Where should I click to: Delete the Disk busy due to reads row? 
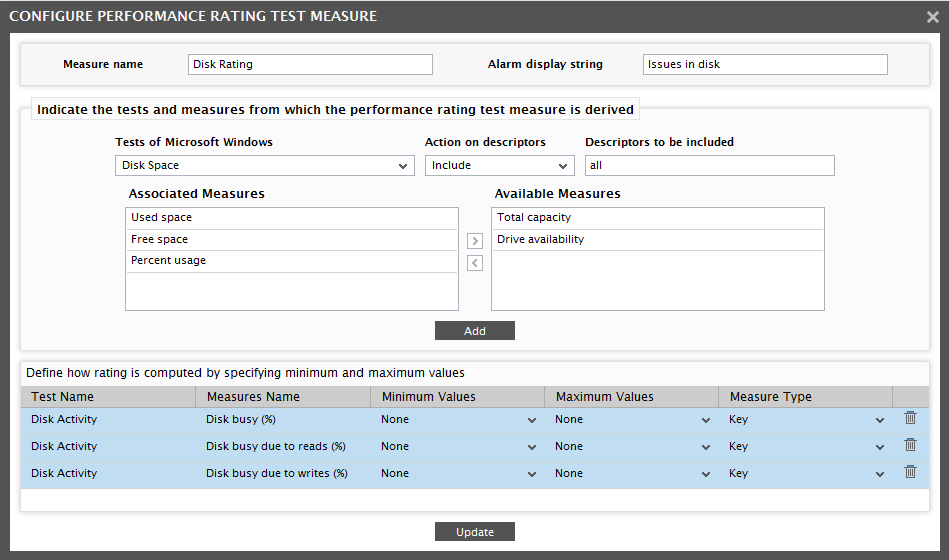point(910,445)
